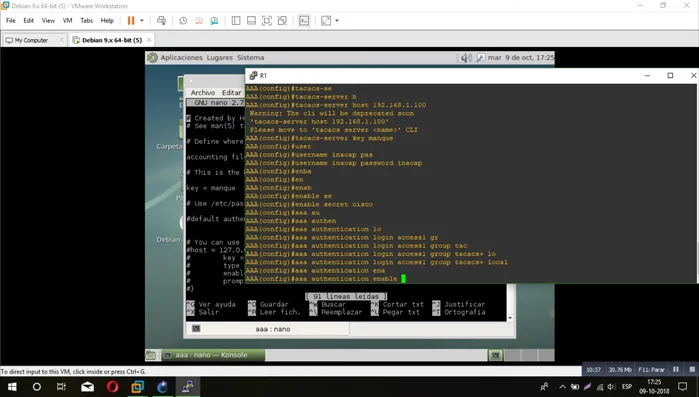Screen dimensions: 699x397
Task: Click the 'enable secret cisco' line in R1
Action: [x=309, y=205]
